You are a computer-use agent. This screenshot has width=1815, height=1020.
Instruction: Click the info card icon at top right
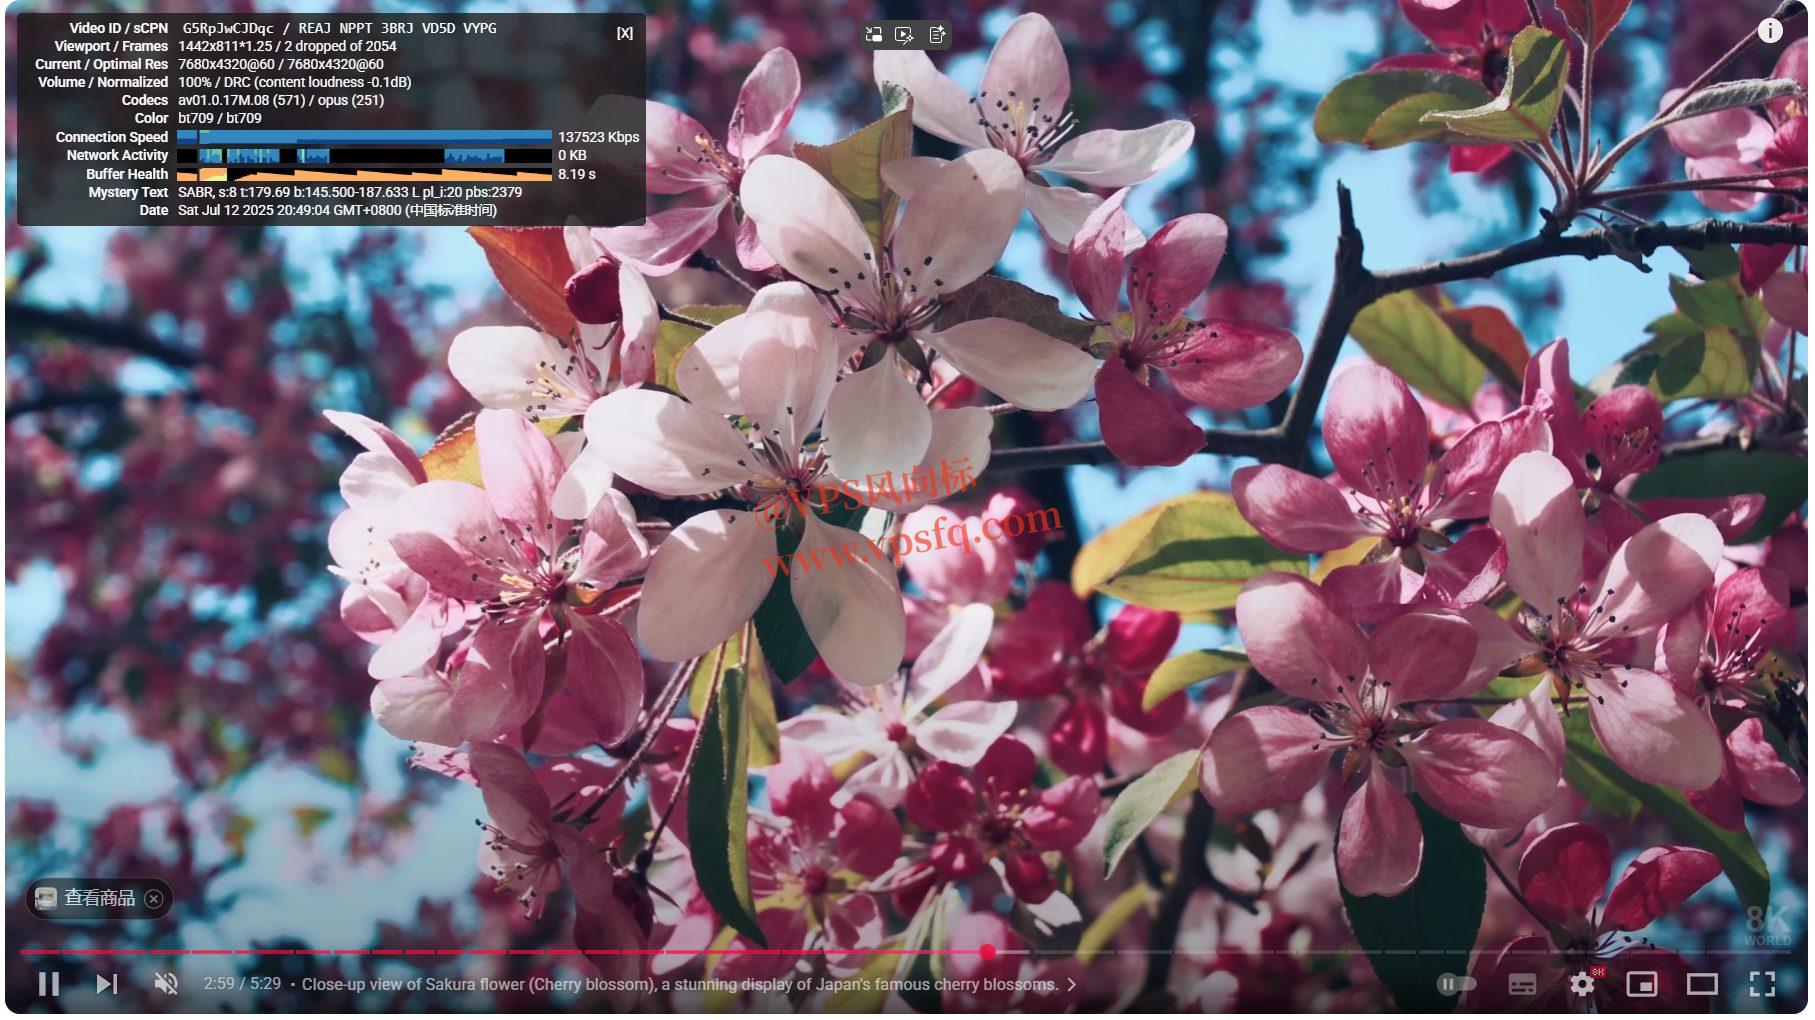point(1770,31)
